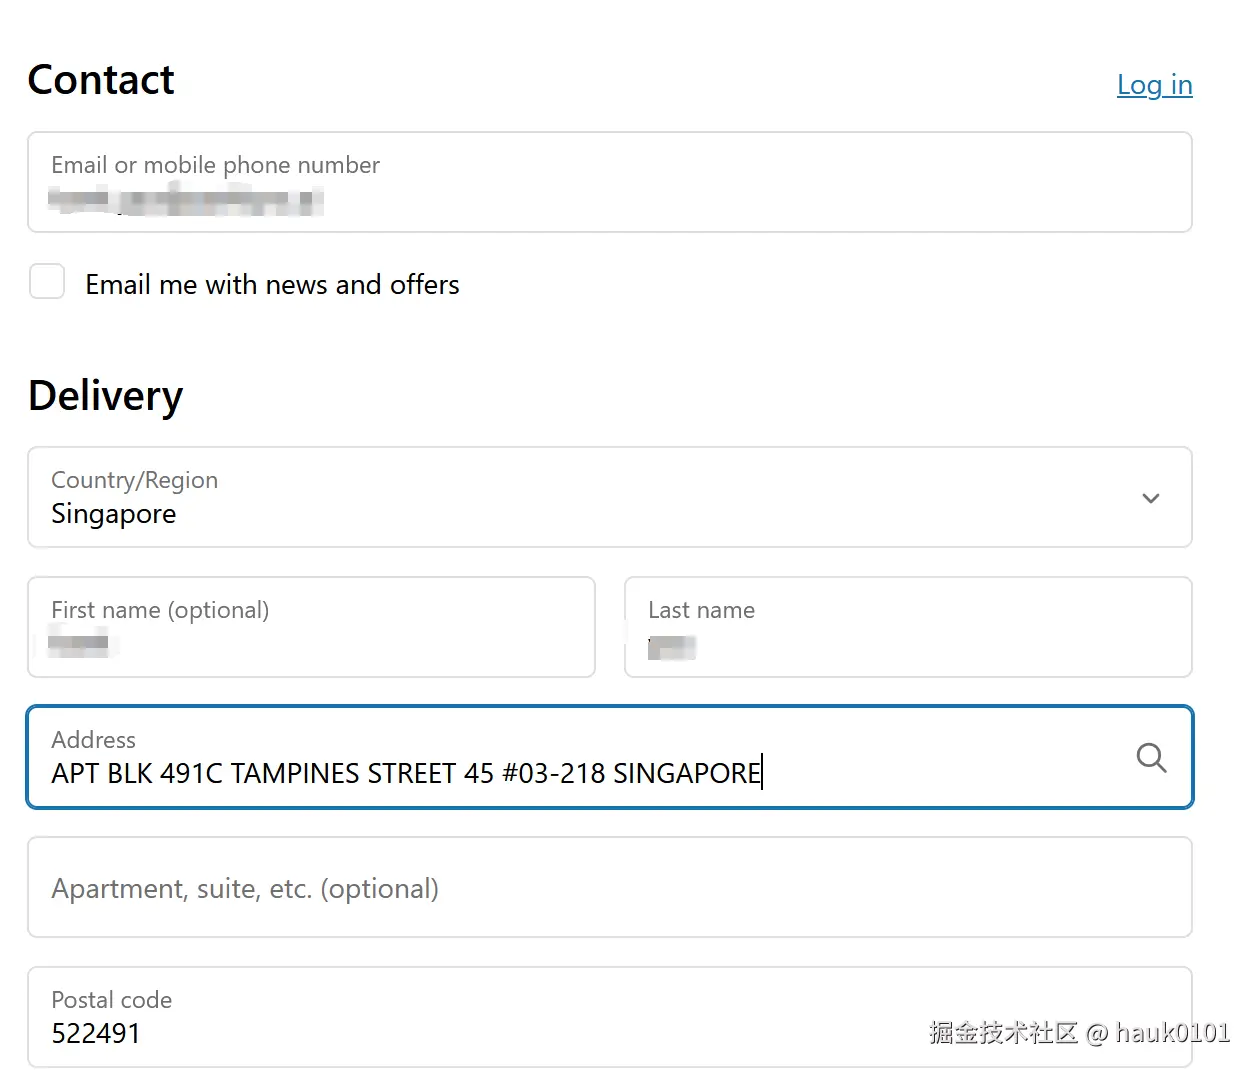The width and height of the screenshot is (1259, 1075).
Task: Click the hauk0101 watermark text
Action: [x=1172, y=1033]
